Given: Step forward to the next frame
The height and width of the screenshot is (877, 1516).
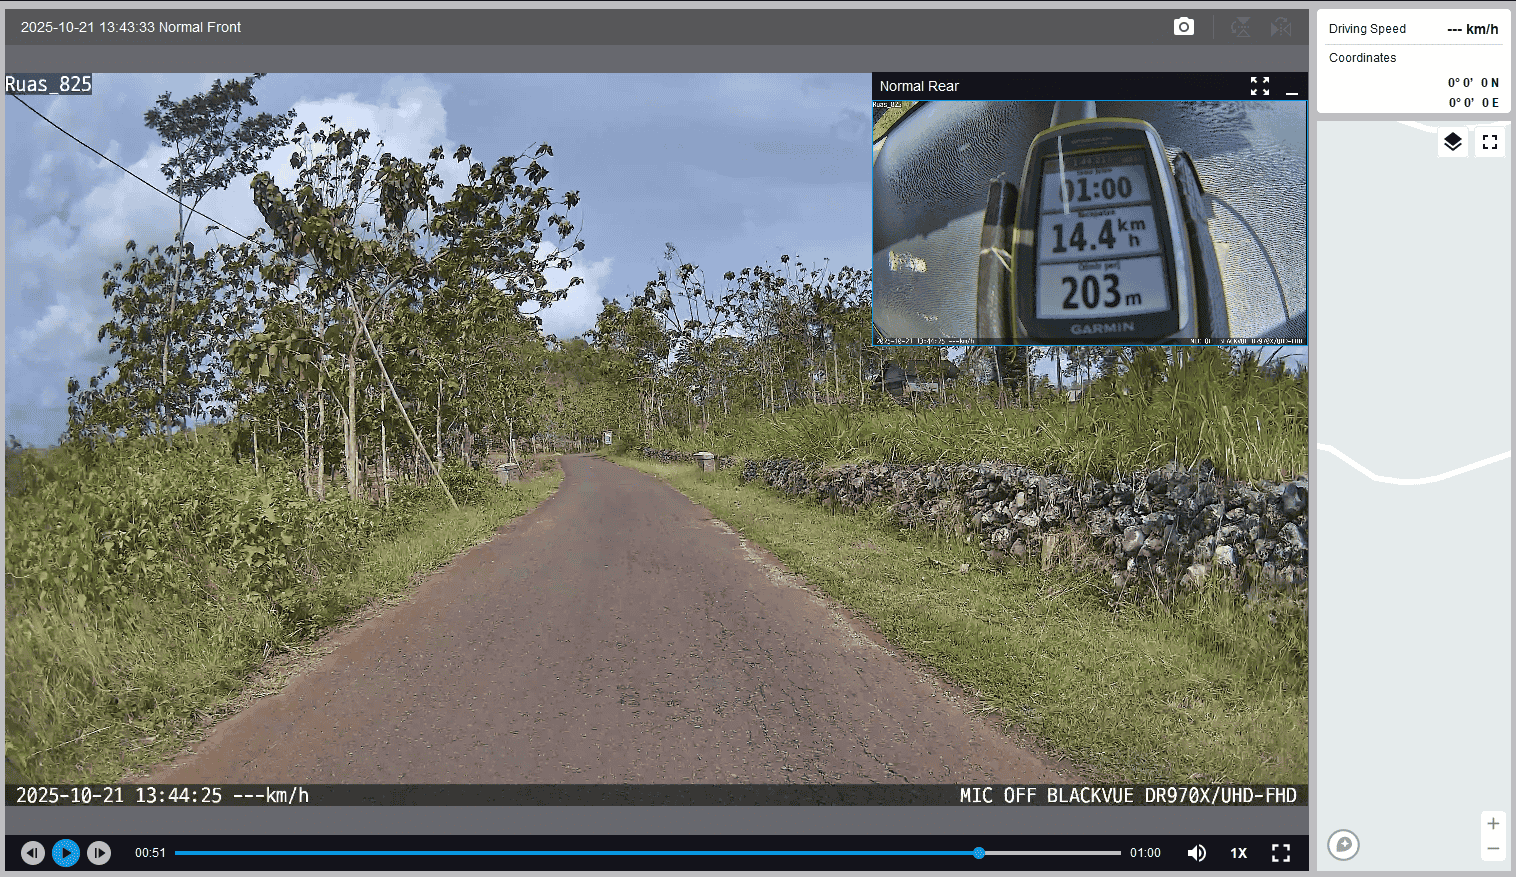Looking at the screenshot, I should click(99, 853).
